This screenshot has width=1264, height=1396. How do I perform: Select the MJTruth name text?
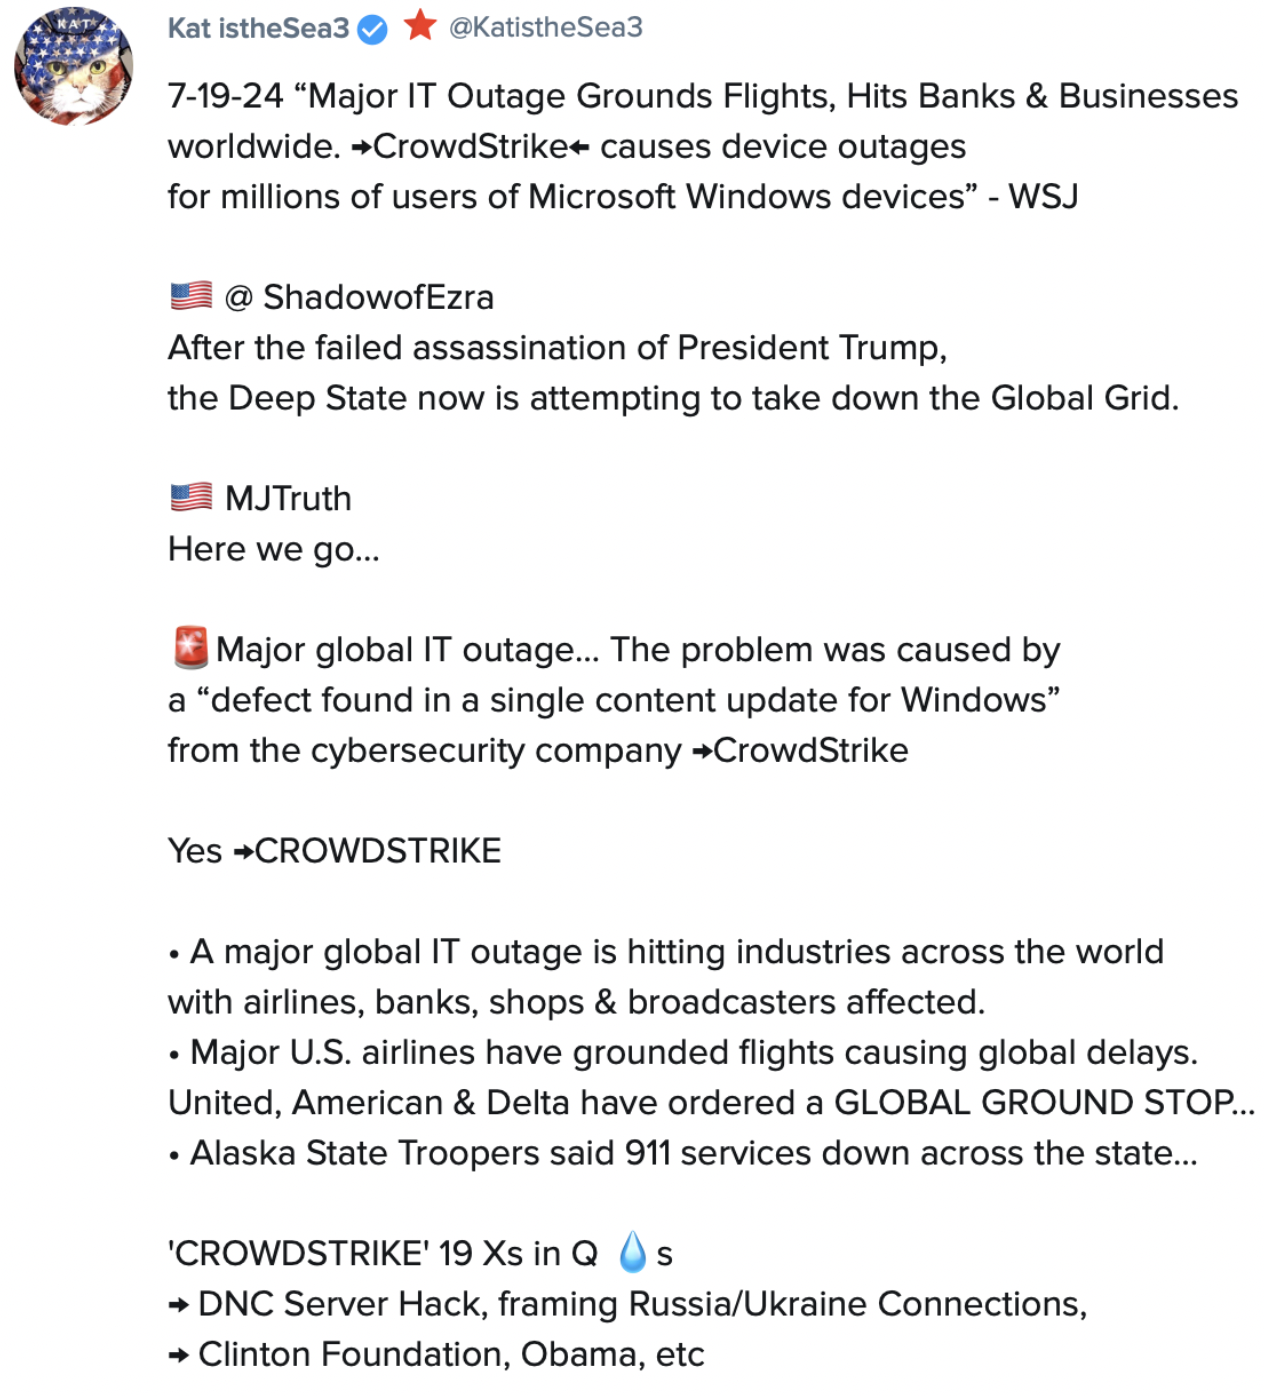(288, 498)
